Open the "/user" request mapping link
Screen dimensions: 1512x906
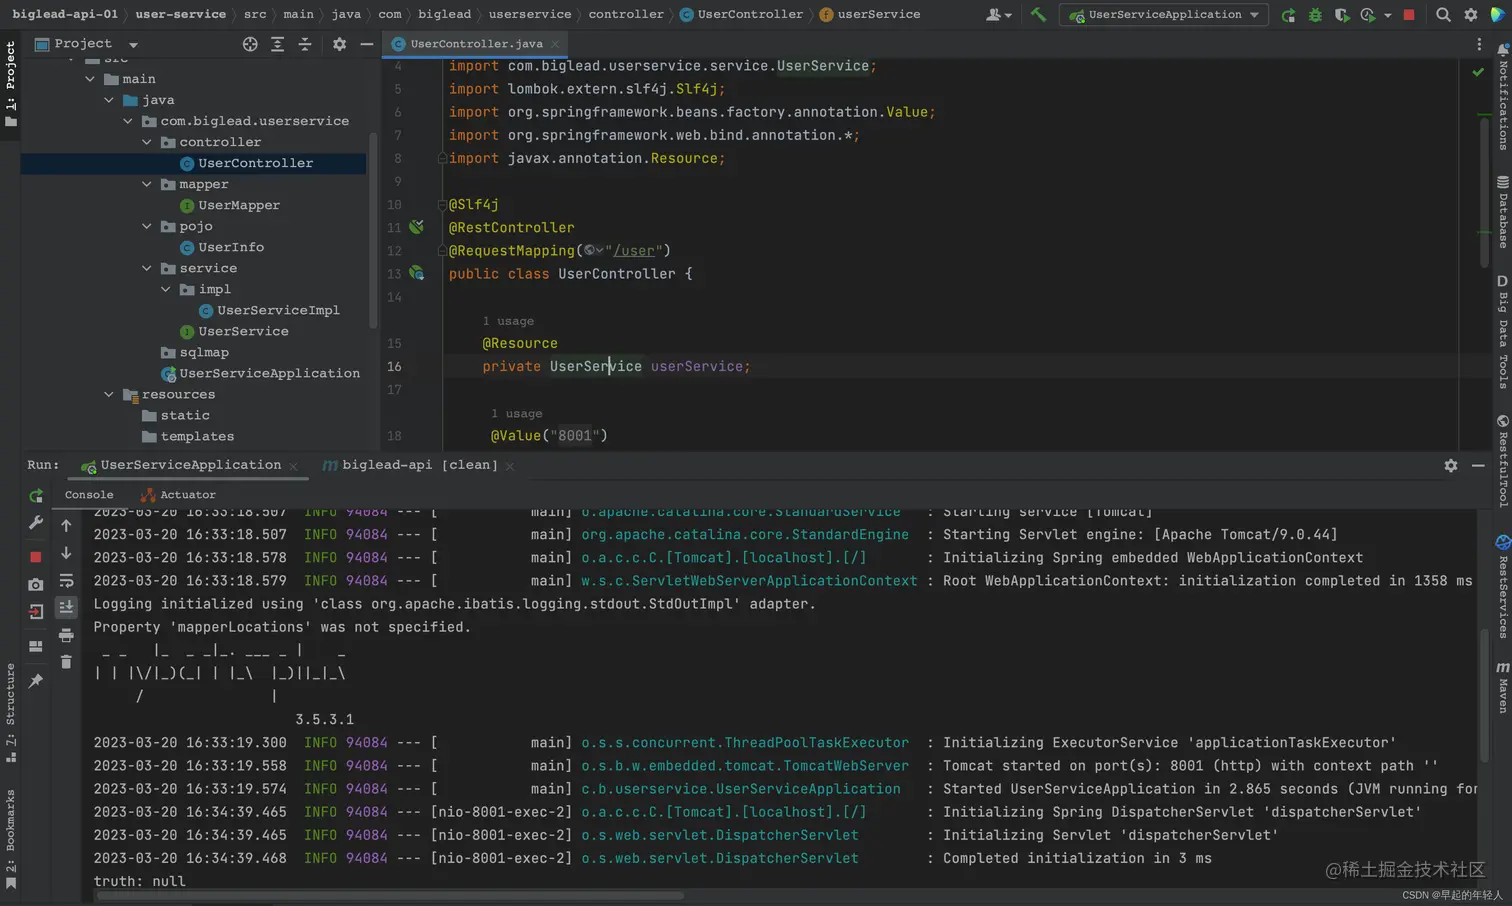click(x=634, y=251)
